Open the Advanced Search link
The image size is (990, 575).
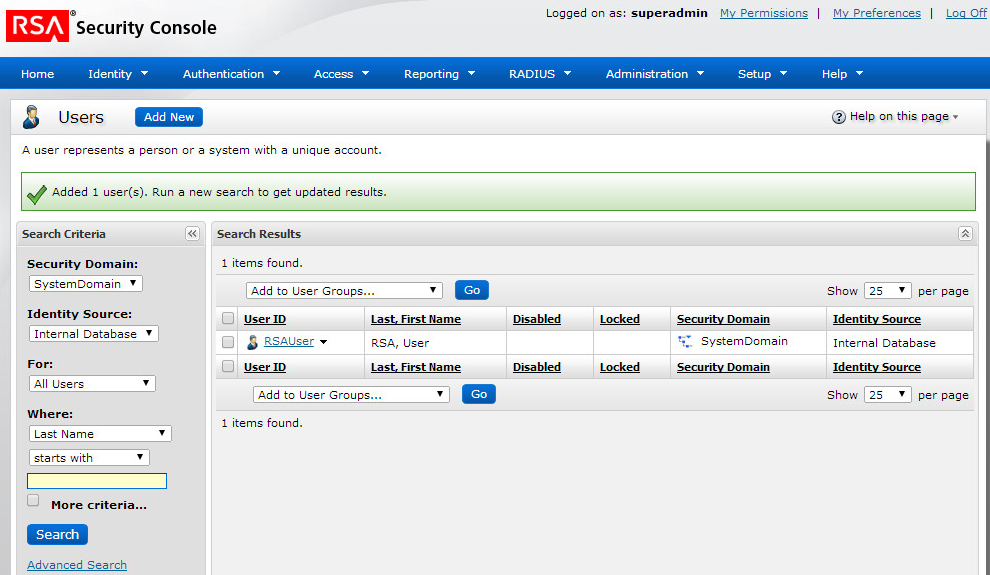(x=77, y=565)
